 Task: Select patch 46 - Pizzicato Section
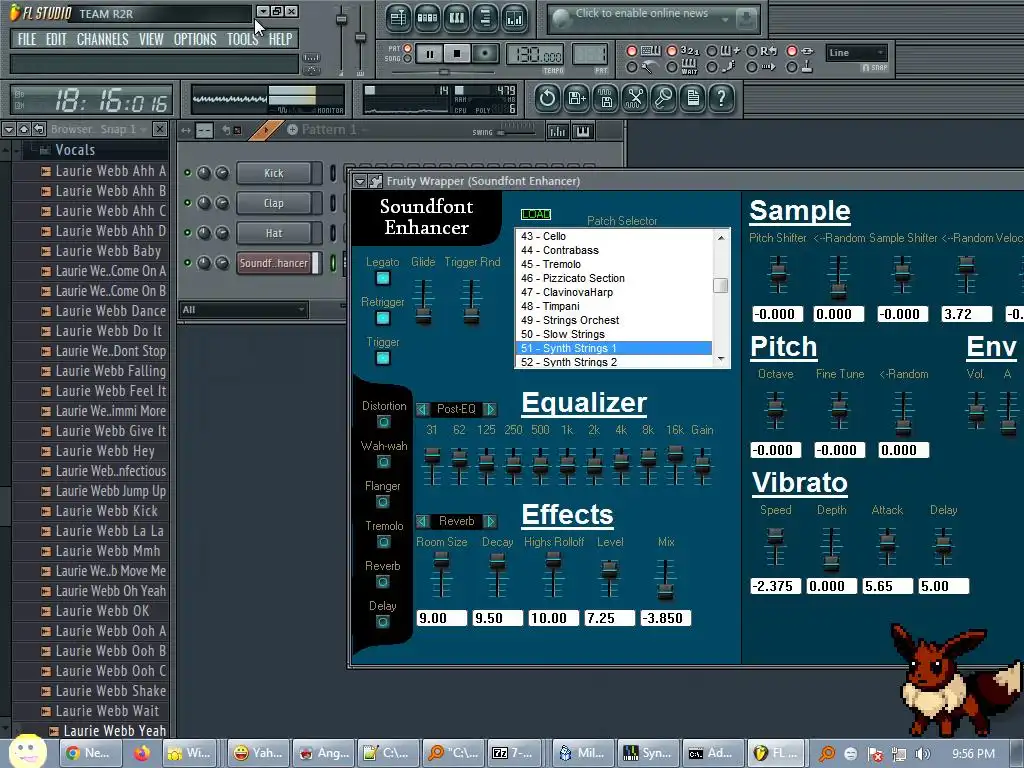615,278
